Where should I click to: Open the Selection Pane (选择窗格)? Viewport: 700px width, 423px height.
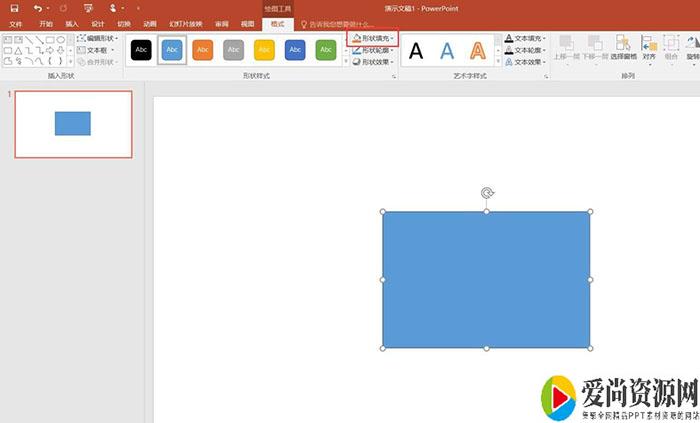click(x=622, y=47)
